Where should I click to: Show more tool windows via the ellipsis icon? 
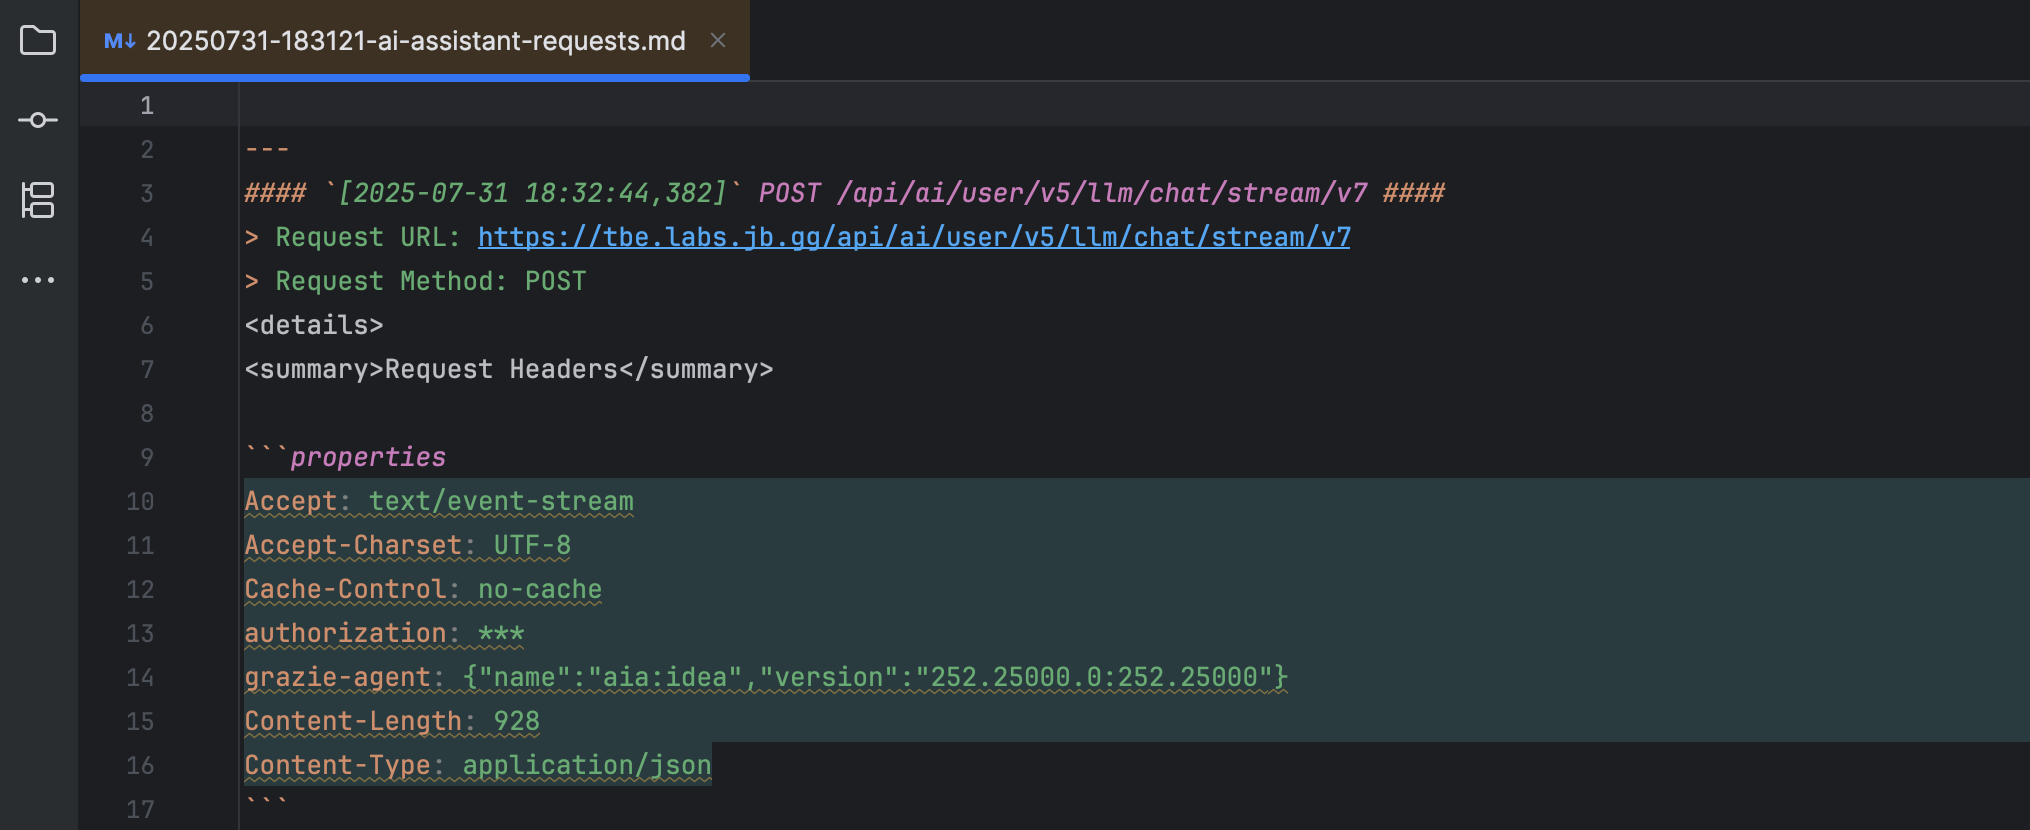[x=37, y=280]
